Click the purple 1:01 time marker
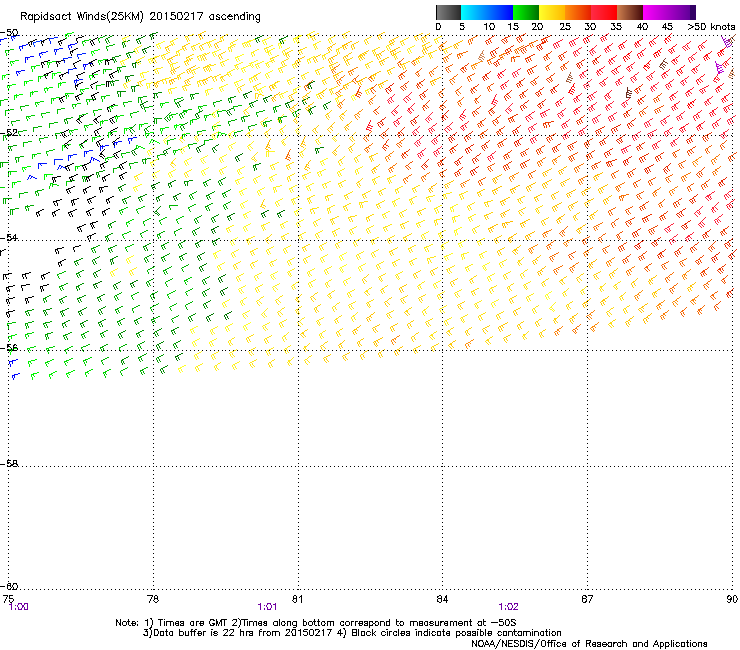 (267, 607)
